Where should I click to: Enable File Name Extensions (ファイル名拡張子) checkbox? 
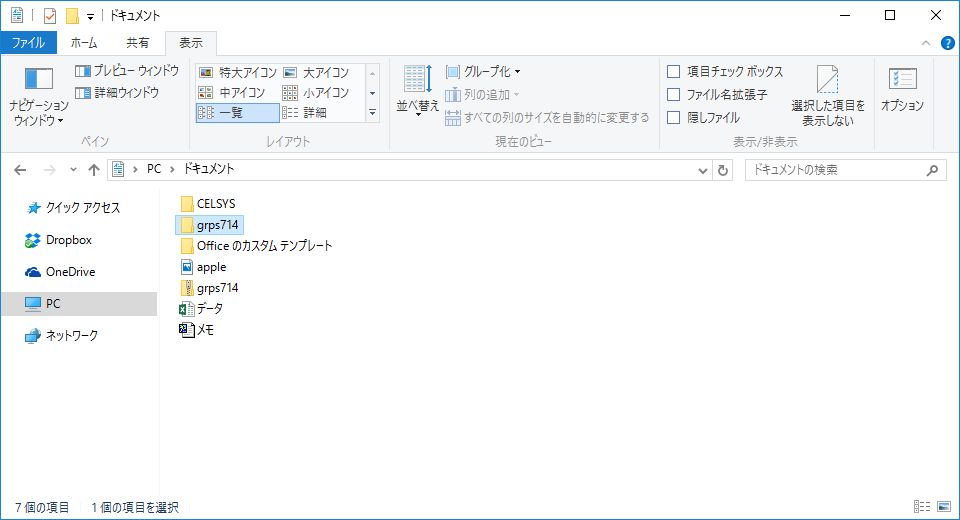[x=674, y=95]
